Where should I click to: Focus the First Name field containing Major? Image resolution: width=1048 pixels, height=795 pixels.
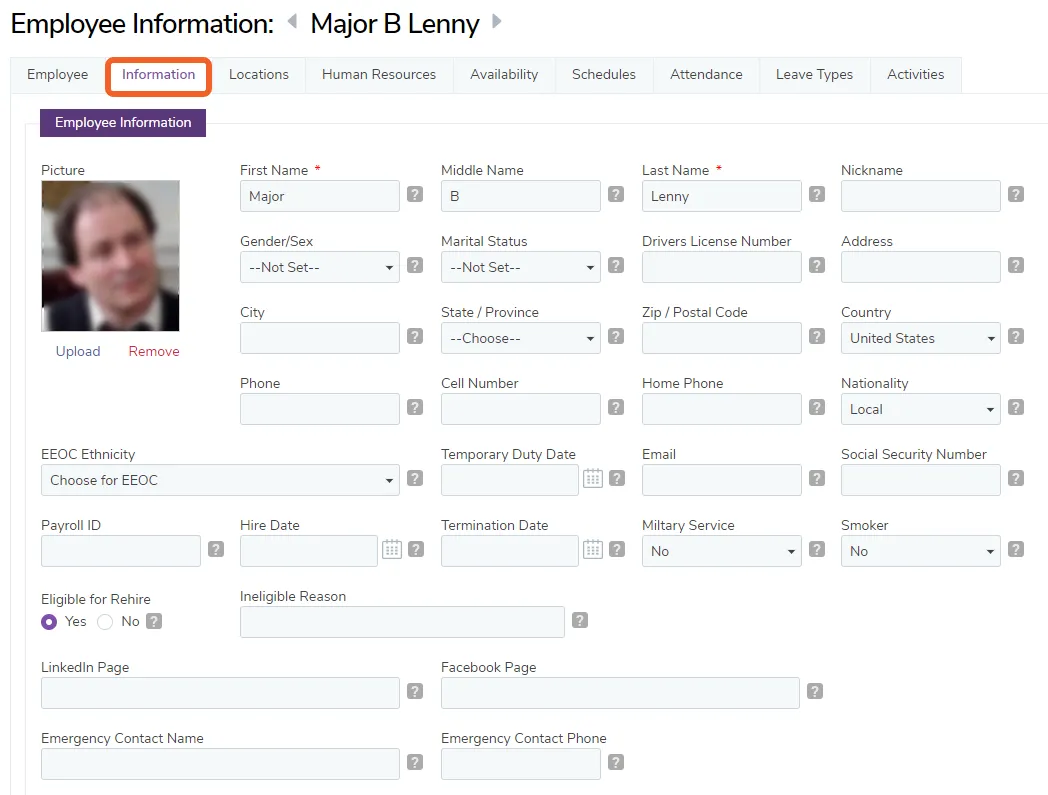click(x=319, y=197)
